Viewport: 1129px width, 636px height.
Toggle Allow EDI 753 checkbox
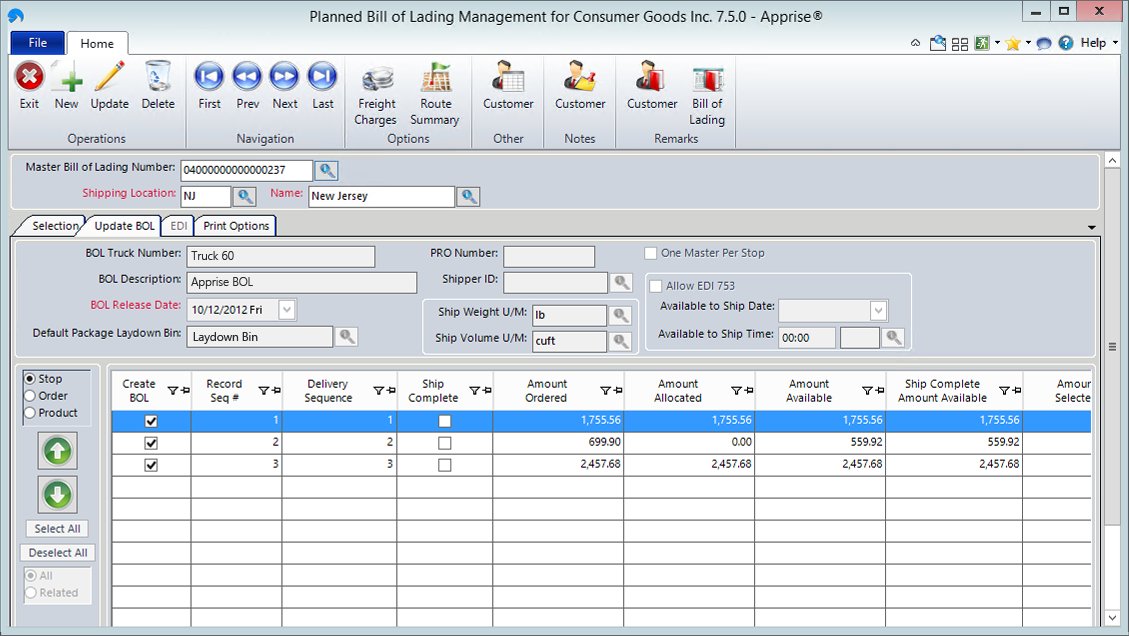(x=656, y=286)
